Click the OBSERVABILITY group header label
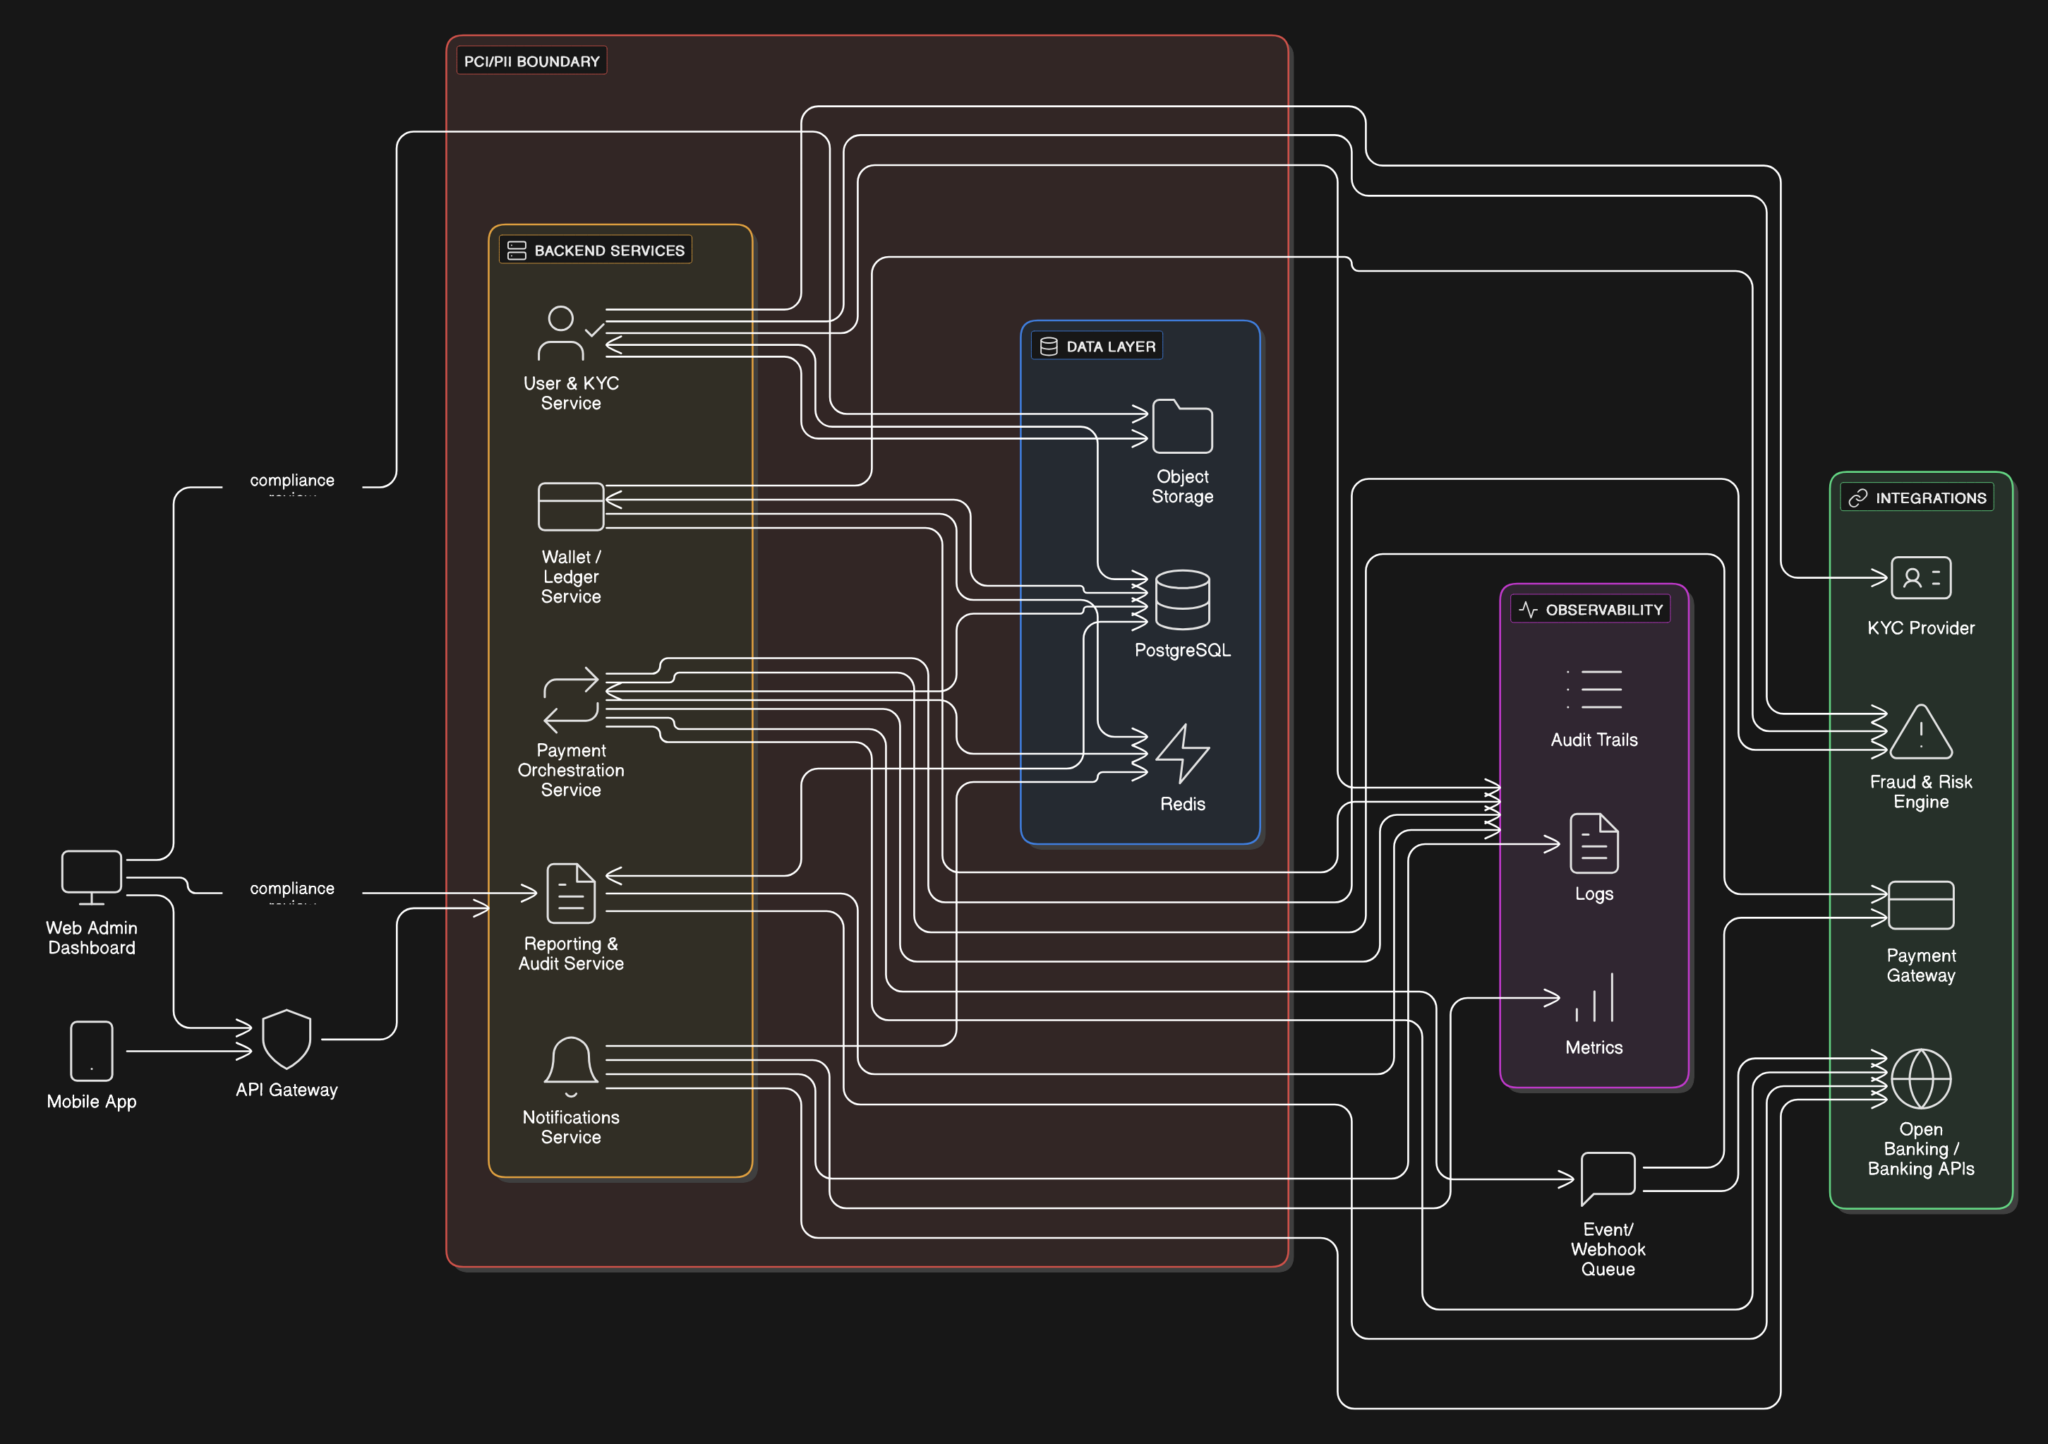The width and height of the screenshot is (2048, 1444). (x=1590, y=609)
